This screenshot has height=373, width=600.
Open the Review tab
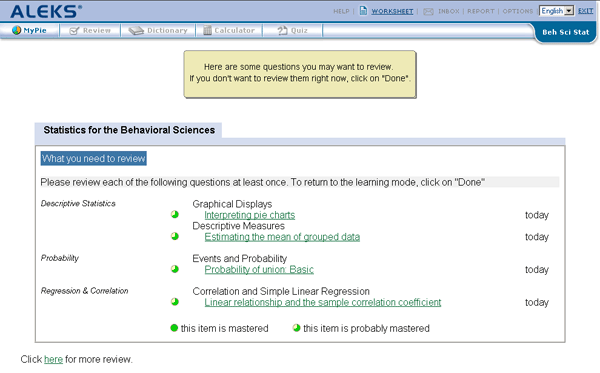point(90,30)
